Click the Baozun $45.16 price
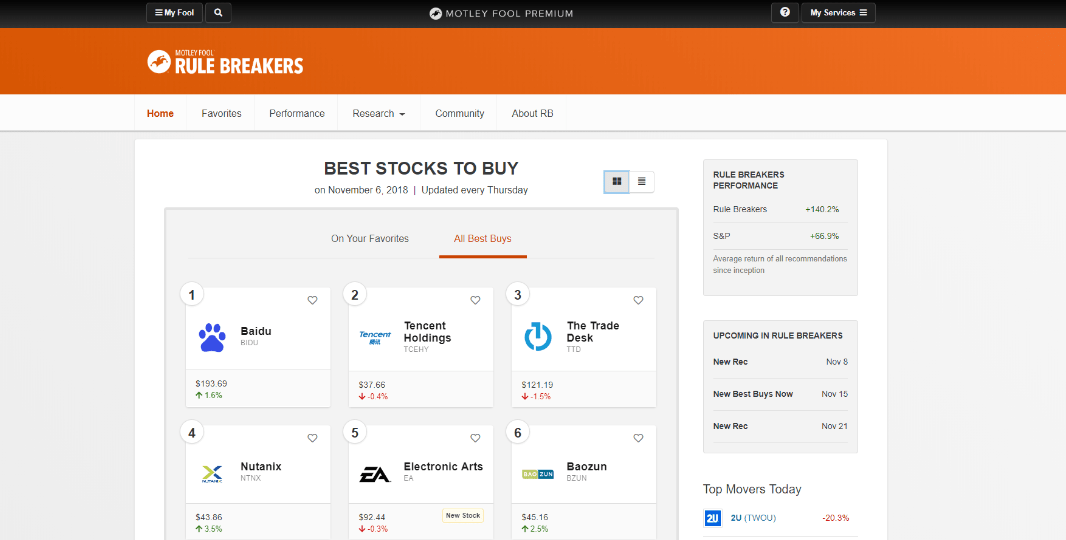This screenshot has width=1066, height=540. point(535,517)
